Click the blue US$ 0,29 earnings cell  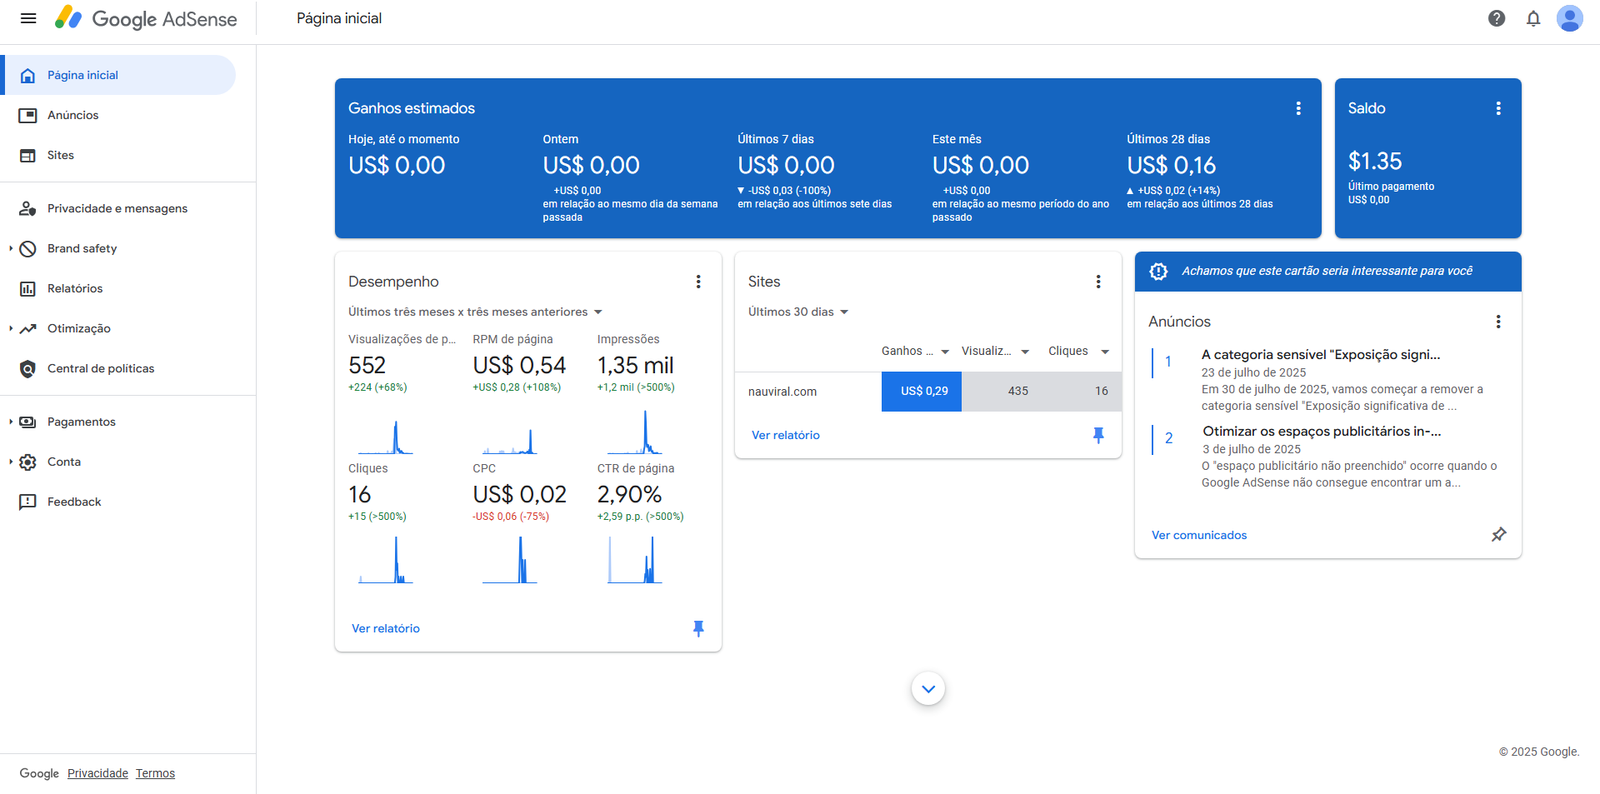tap(921, 391)
